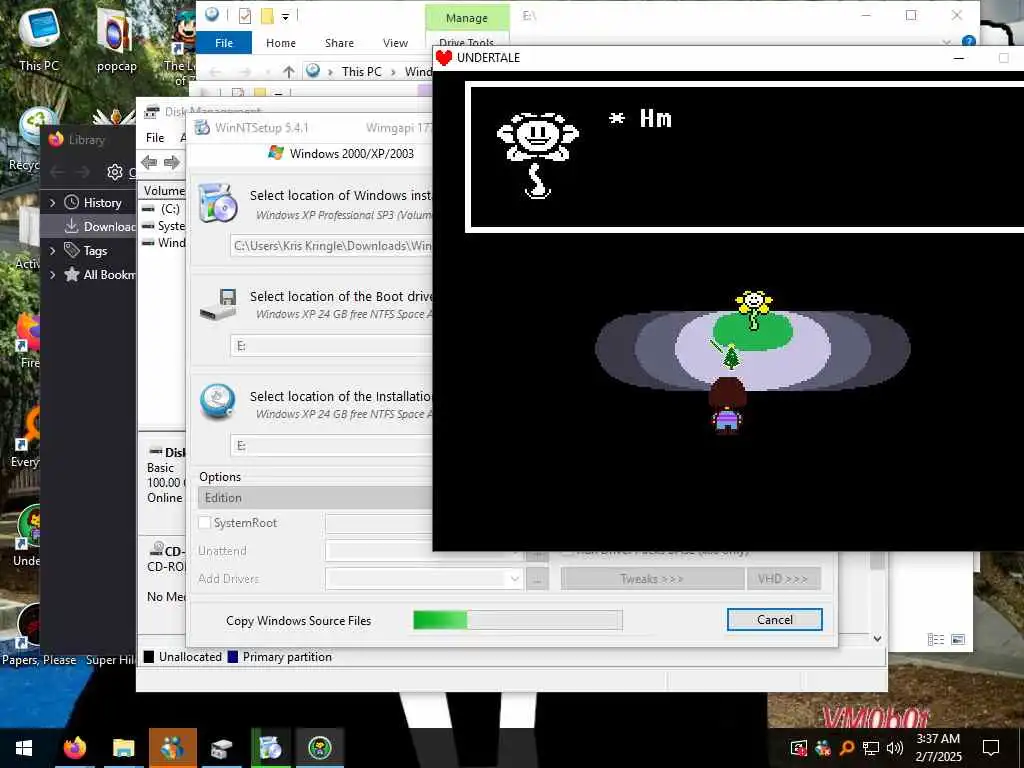
Task: Click New Folder icon in Explorer quick access toolbar
Action: click(266, 16)
